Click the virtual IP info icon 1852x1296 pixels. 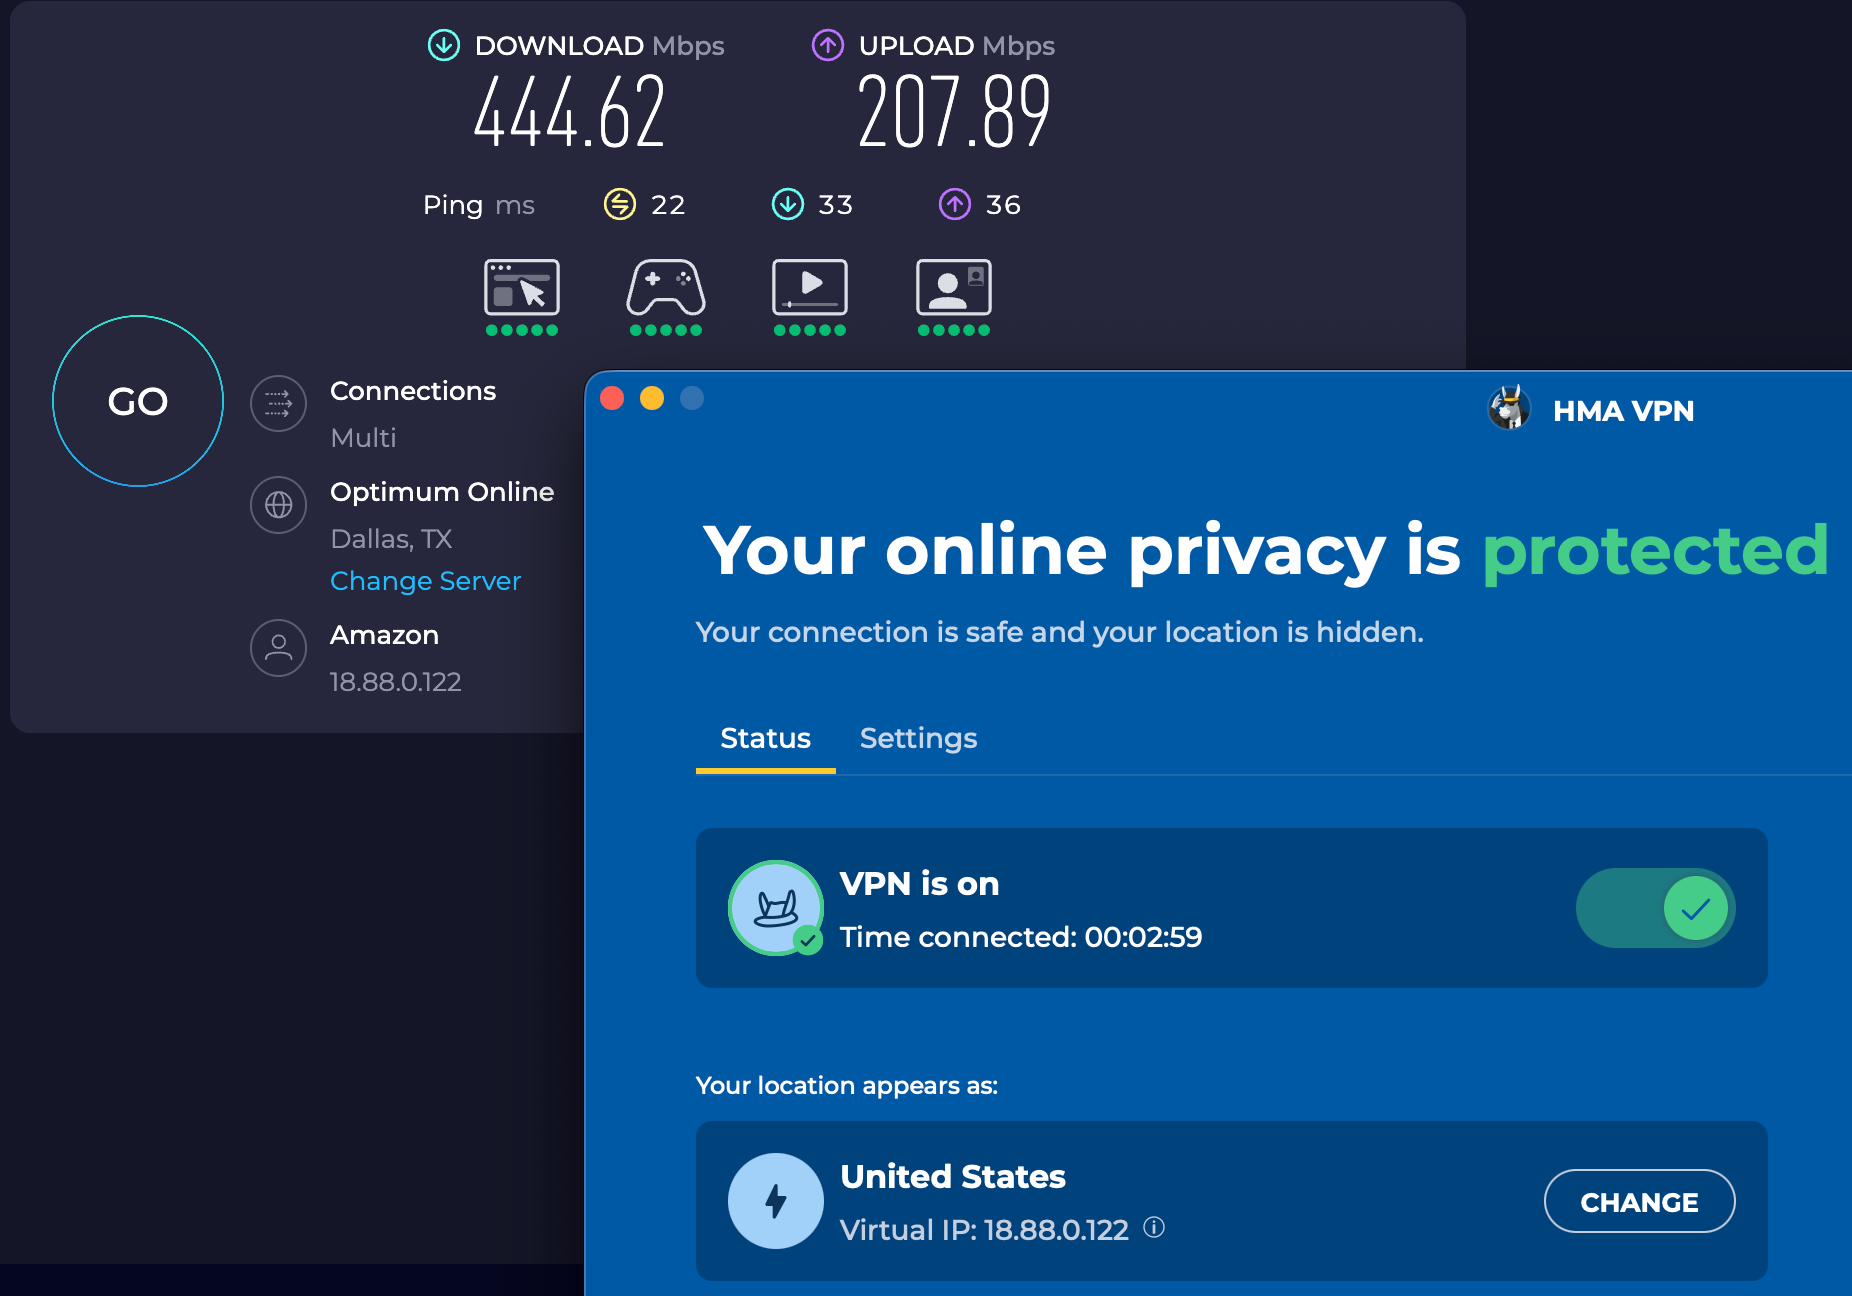(1157, 1230)
